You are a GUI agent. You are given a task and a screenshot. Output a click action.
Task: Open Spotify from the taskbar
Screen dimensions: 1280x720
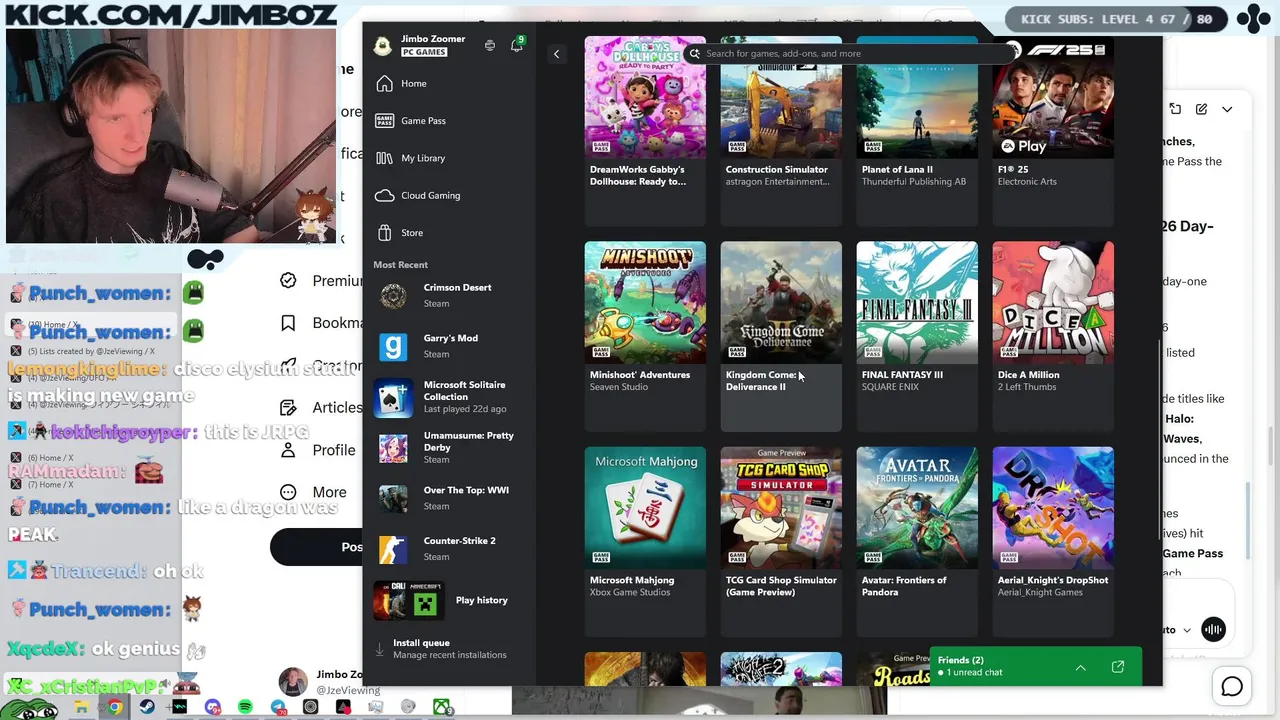245,707
